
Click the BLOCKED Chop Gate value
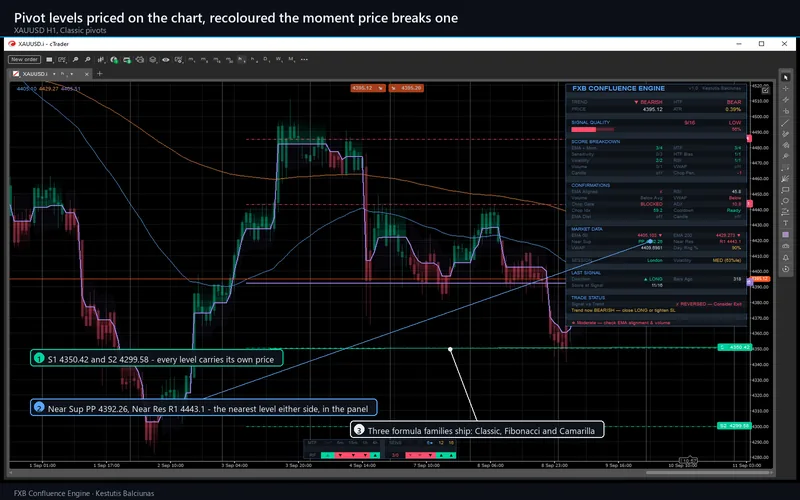[x=652, y=204]
